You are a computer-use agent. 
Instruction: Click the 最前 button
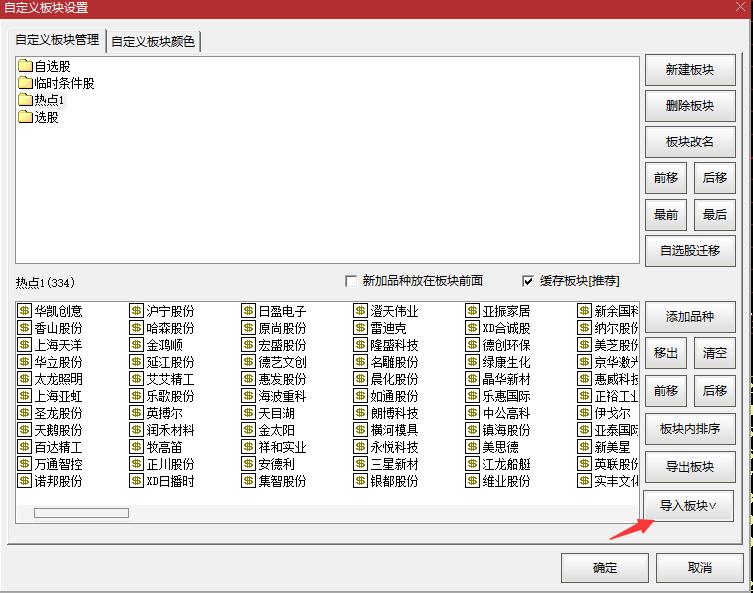point(666,215)
